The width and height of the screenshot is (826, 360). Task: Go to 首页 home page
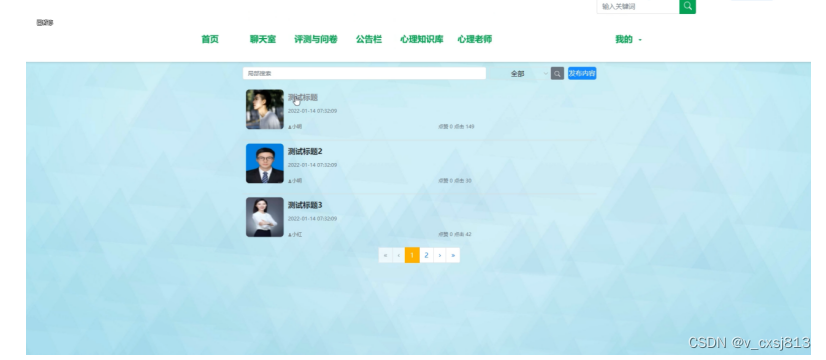coord(210,39)
